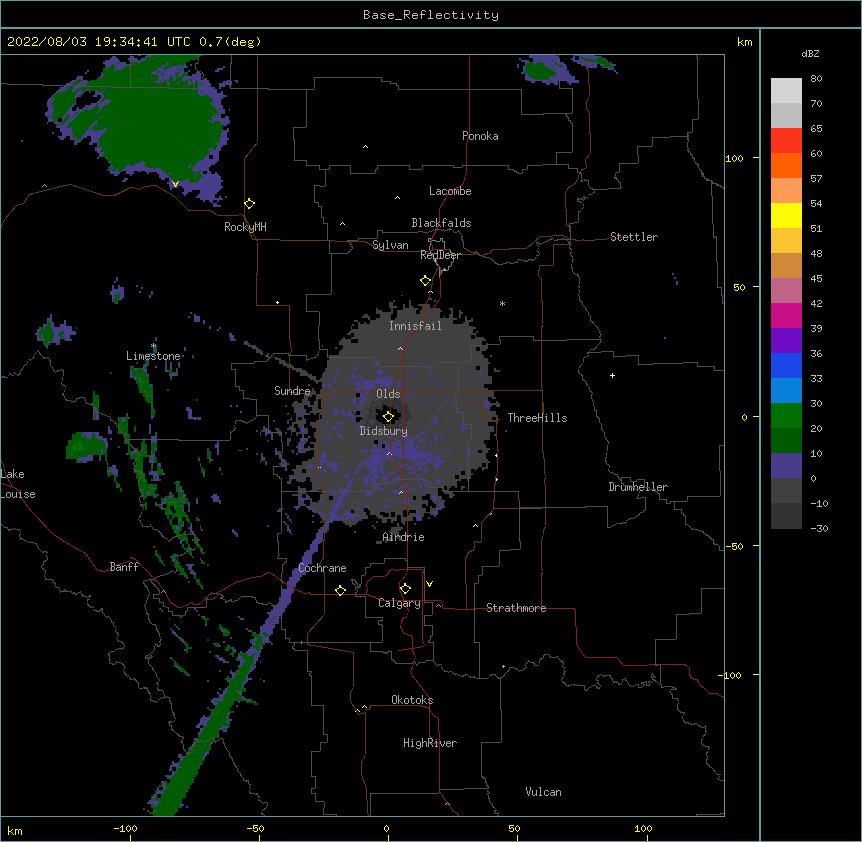The width and height of the screenshot is (862, 842).
Task: Select the violet purple legend swatch
Action: (786, 340)
